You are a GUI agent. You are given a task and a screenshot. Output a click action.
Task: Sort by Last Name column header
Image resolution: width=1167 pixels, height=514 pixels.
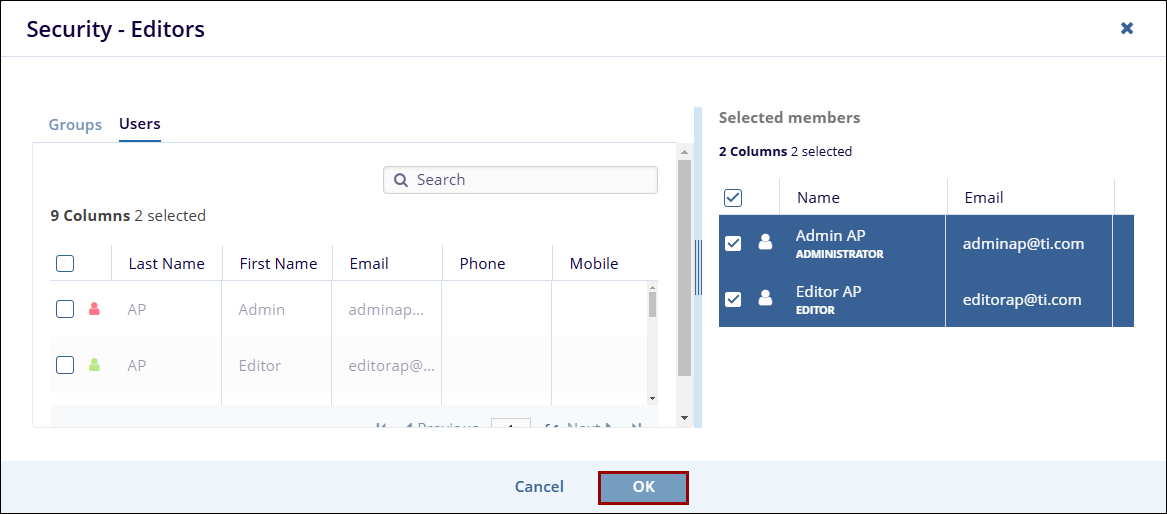166,264
